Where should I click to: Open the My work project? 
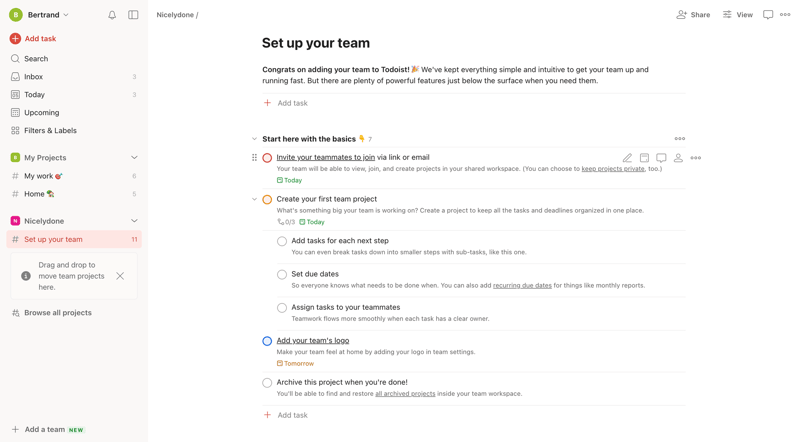[74, 176]
